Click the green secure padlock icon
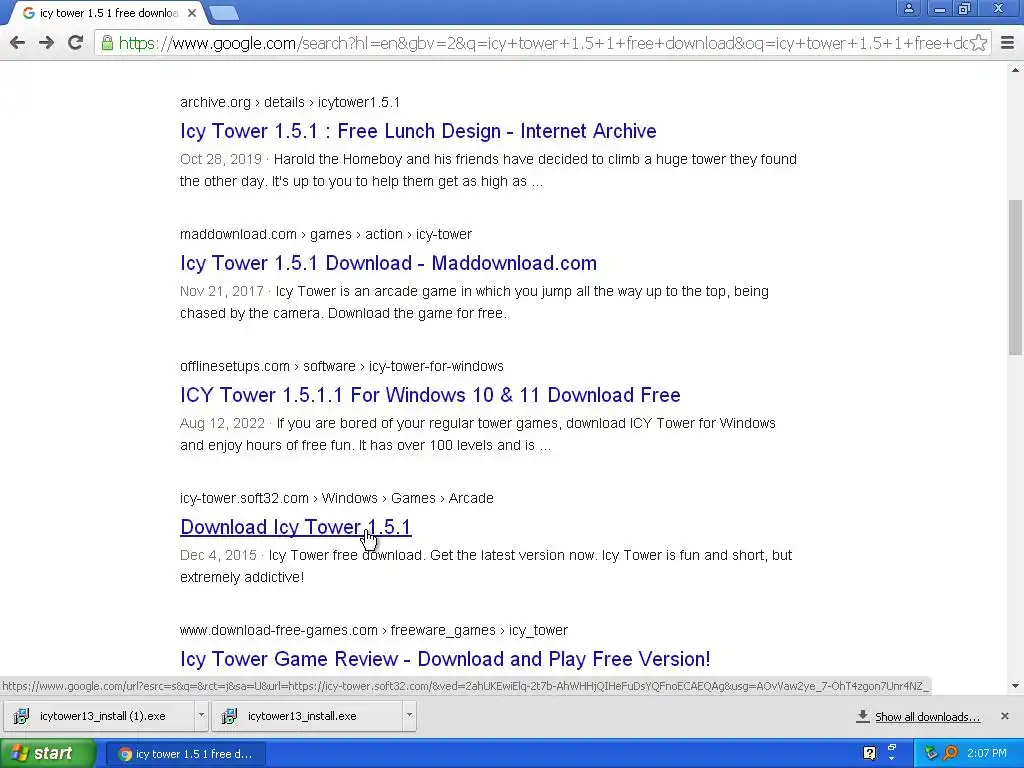This screenshot has height=768, width=1024. click(107, 44)
